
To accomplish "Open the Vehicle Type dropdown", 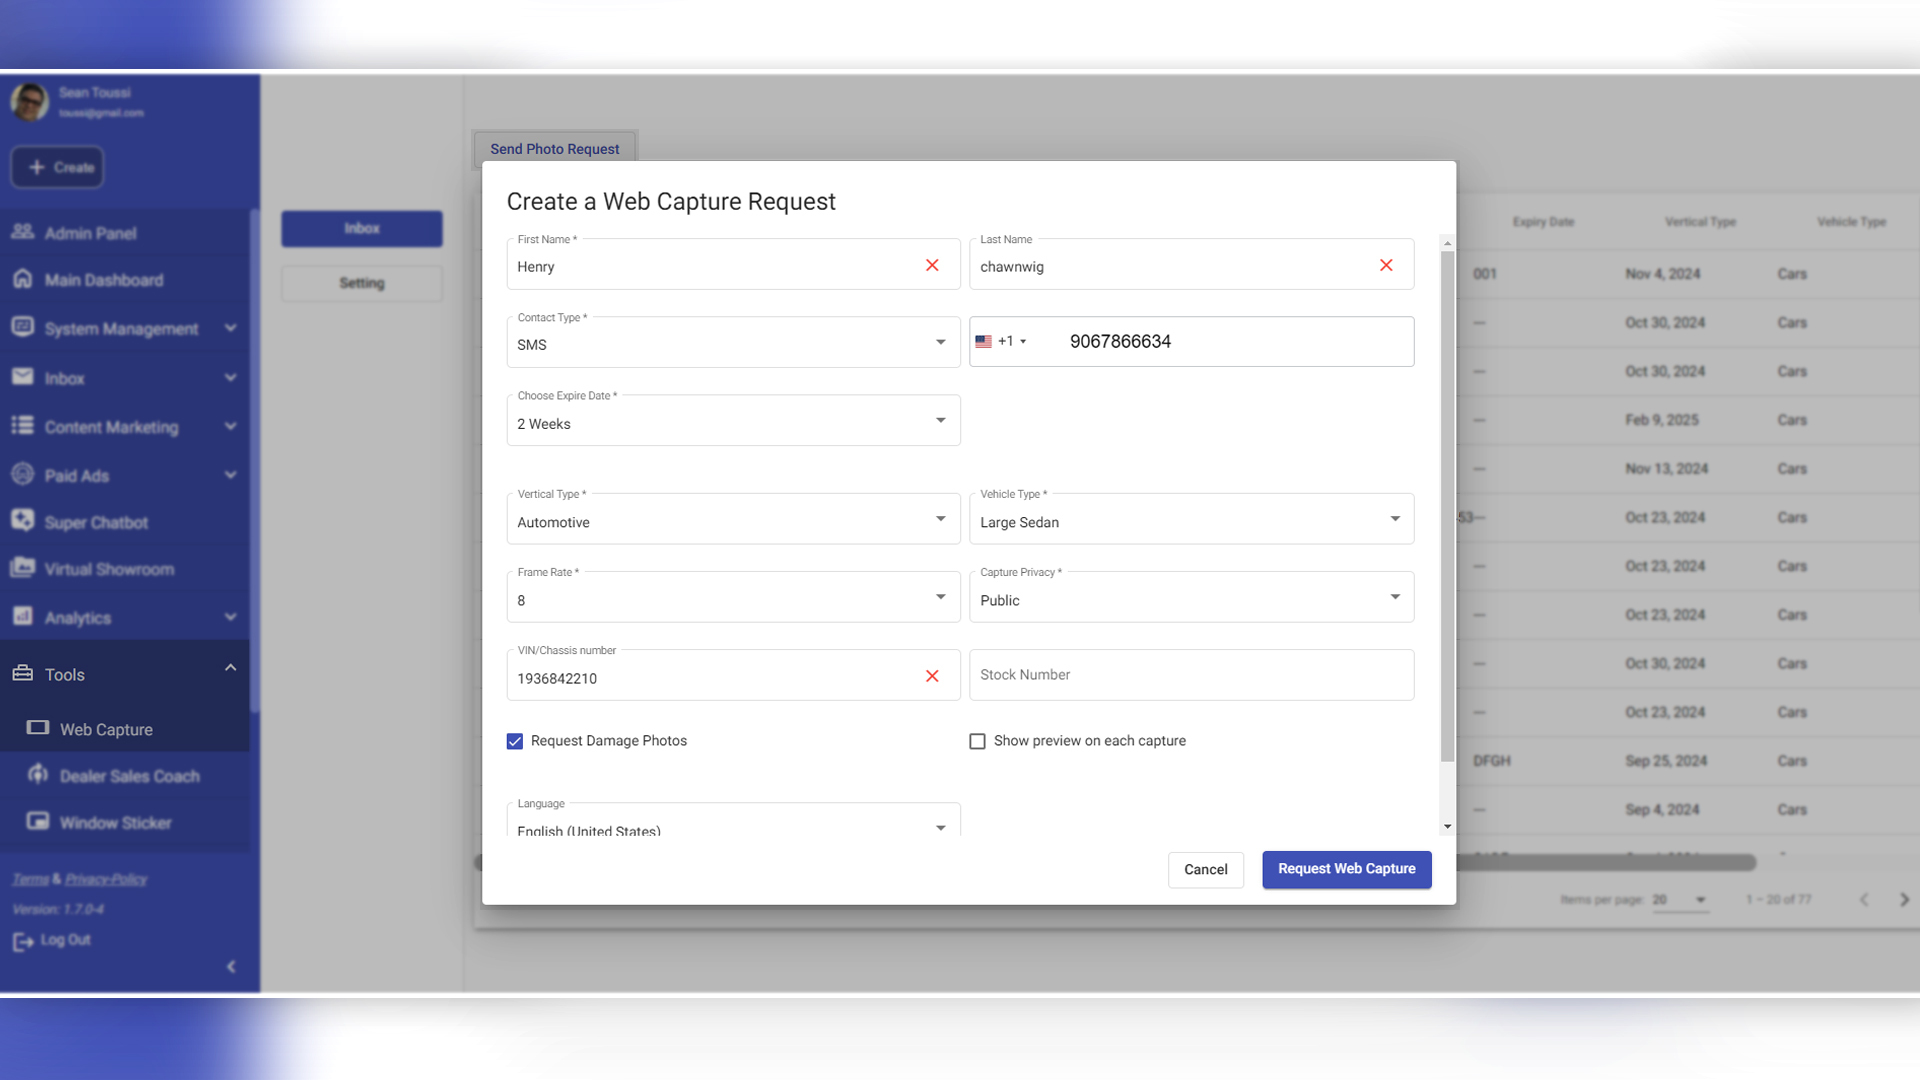I will coord(1190,520).
